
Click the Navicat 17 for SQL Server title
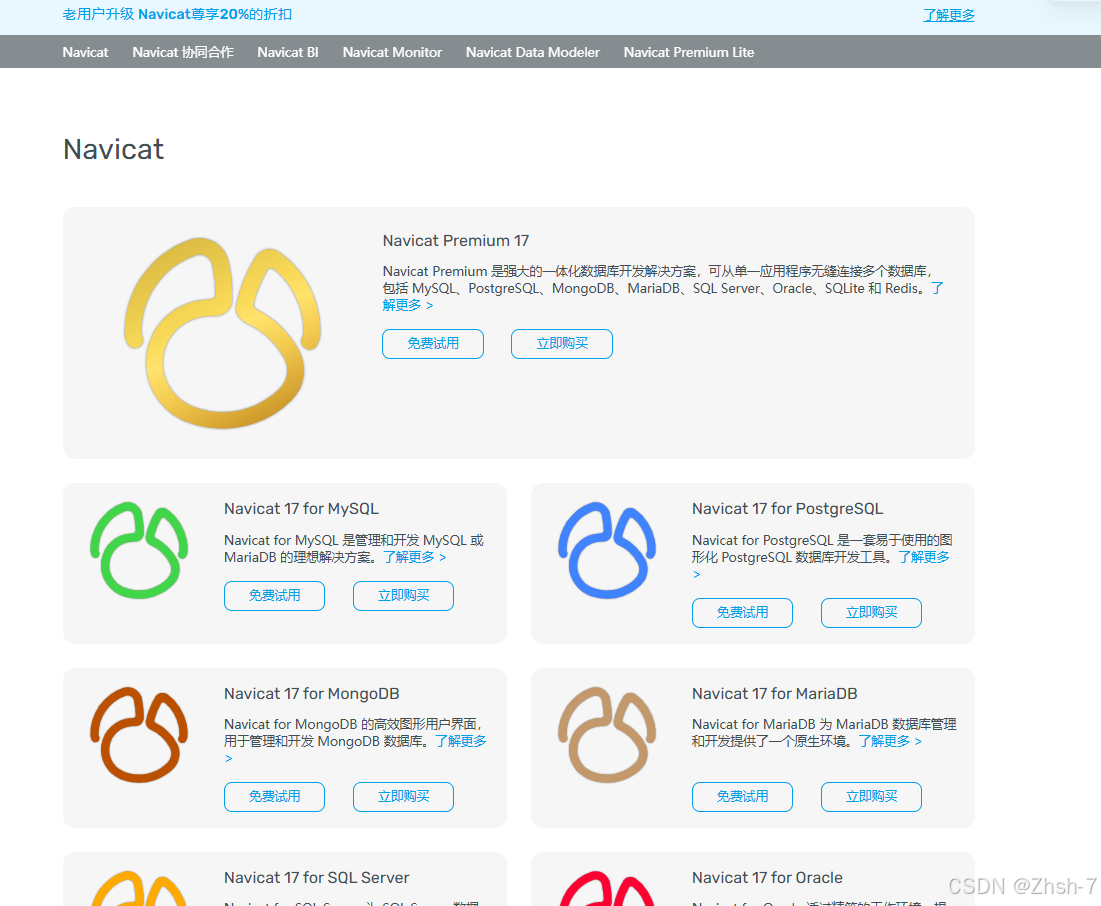pos(317,877)
